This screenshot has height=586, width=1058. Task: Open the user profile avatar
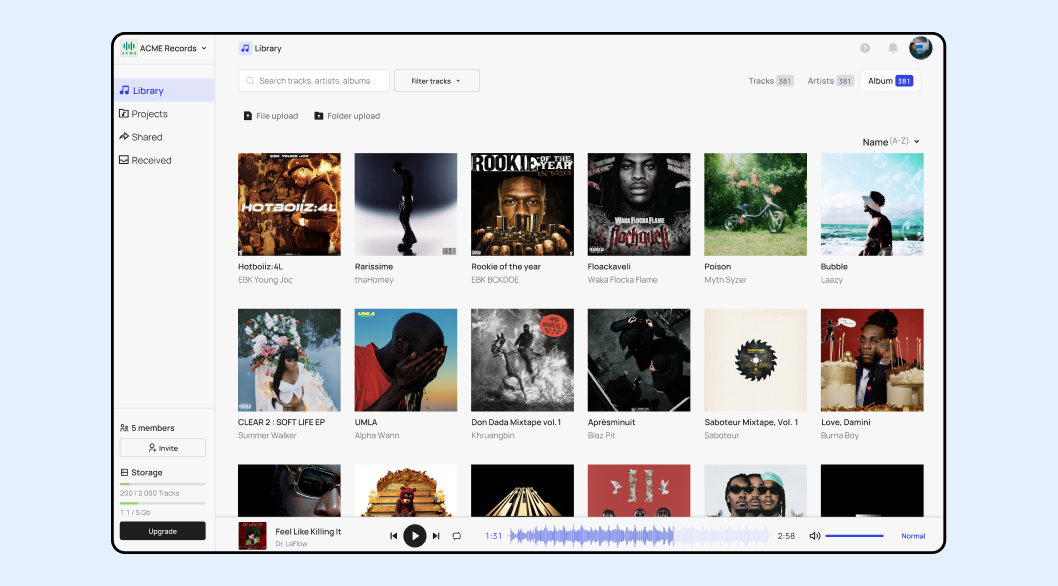coord(920,48)
